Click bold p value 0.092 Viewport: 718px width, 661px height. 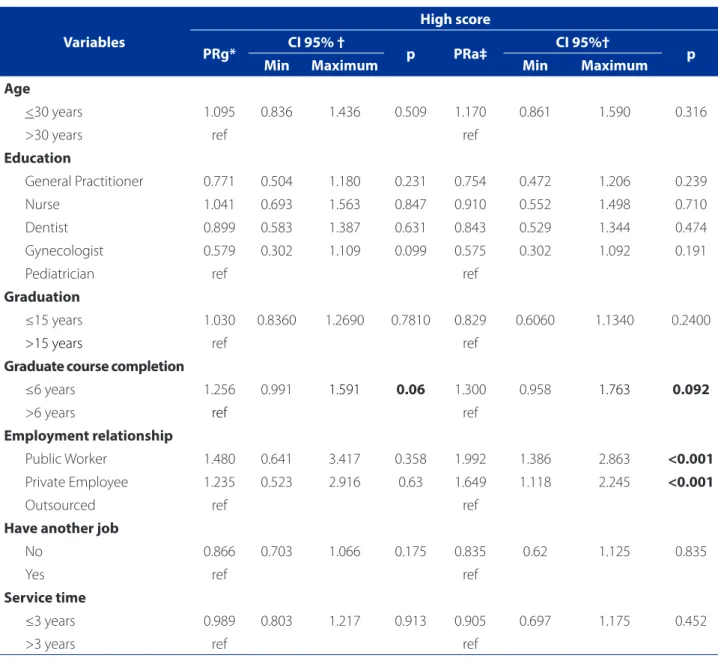coord(691,390)
